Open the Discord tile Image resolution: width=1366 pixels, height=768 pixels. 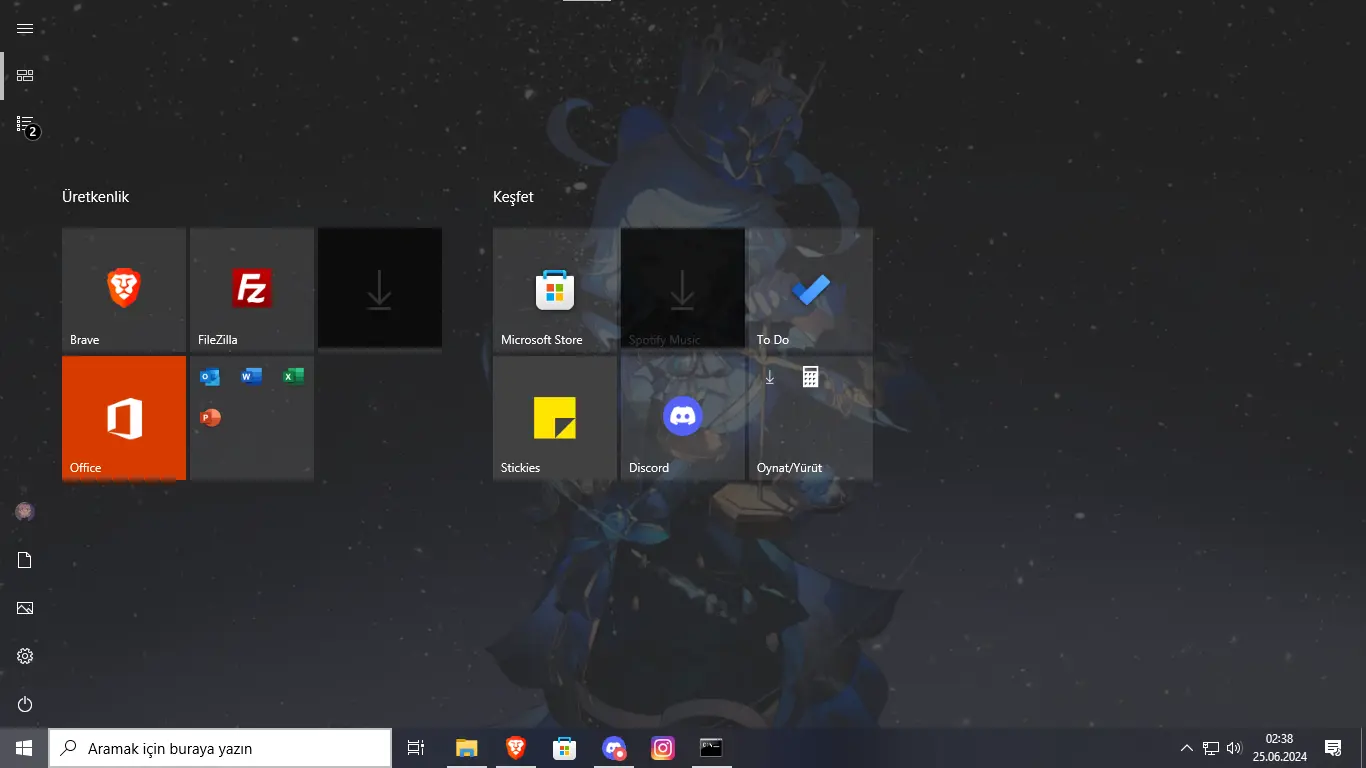pos(683,417)
